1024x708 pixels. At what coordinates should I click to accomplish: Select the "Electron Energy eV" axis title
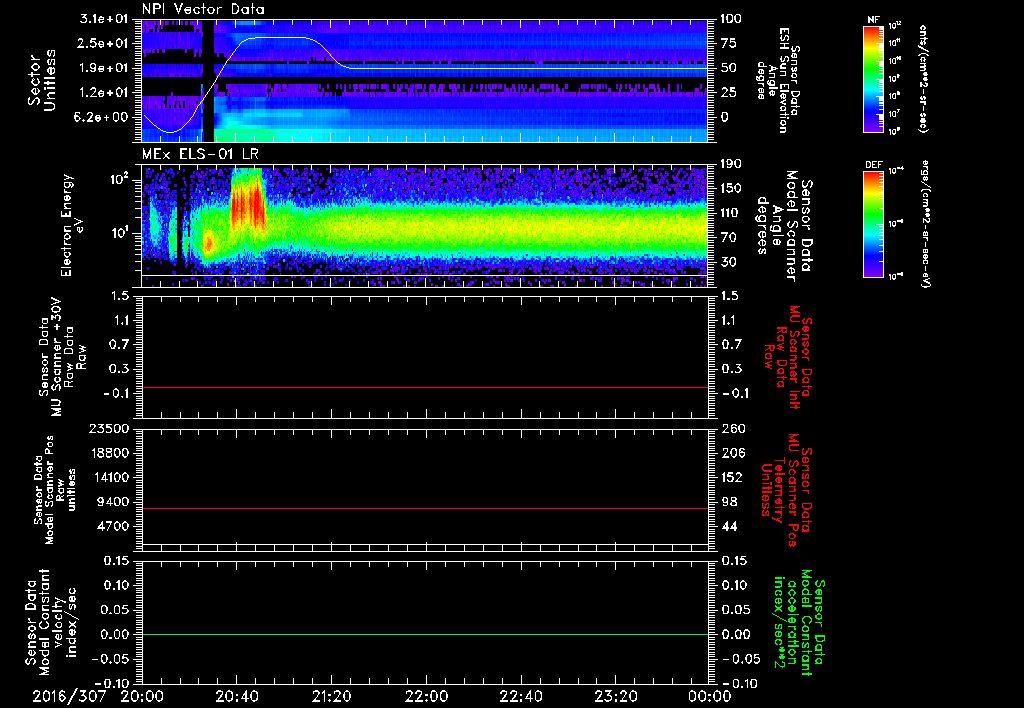point(72,225)
